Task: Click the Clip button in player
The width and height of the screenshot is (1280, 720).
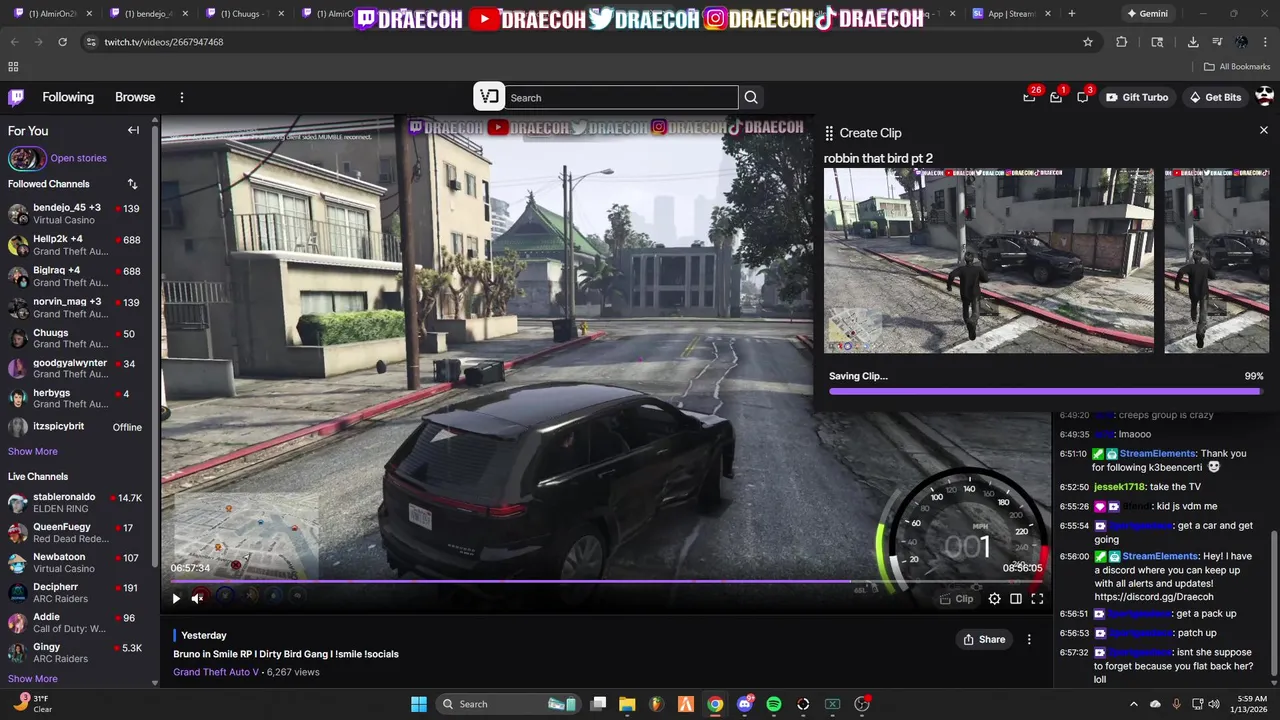Action: coord(956,599)
